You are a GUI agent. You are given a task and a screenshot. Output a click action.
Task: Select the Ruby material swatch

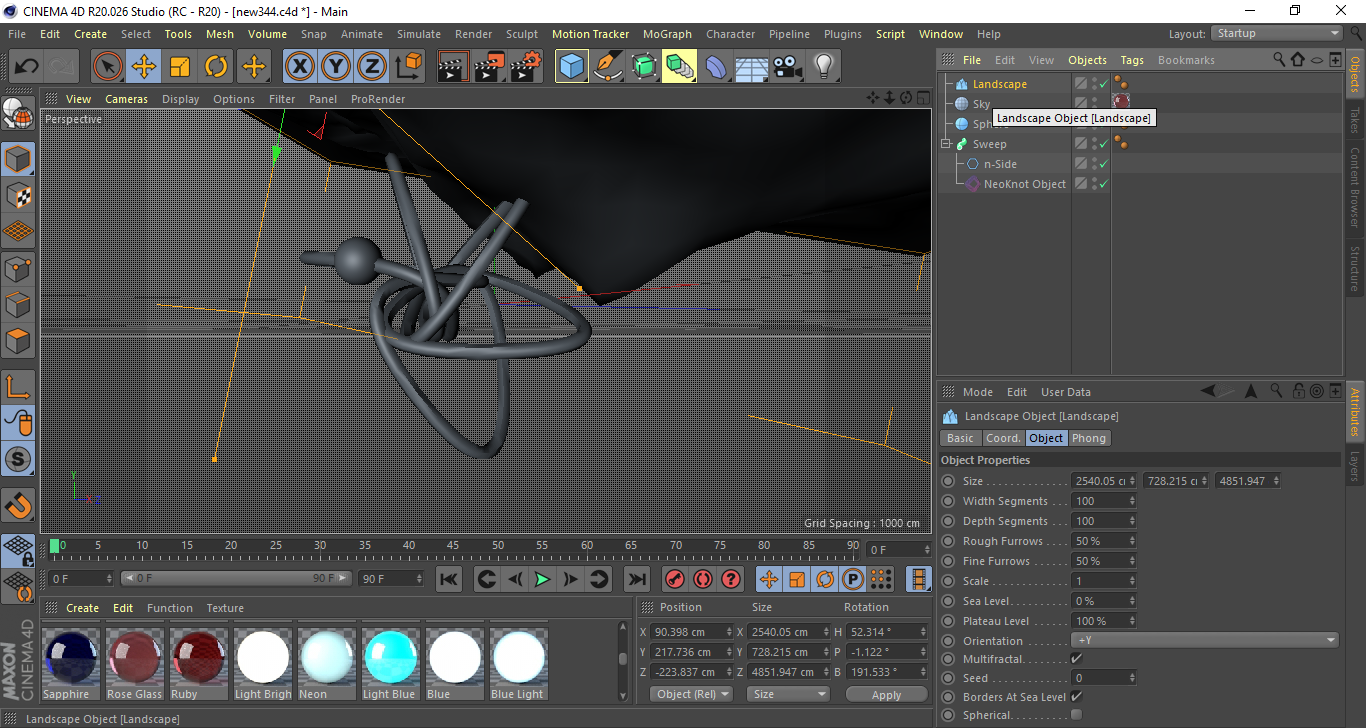tap(198, 664)
